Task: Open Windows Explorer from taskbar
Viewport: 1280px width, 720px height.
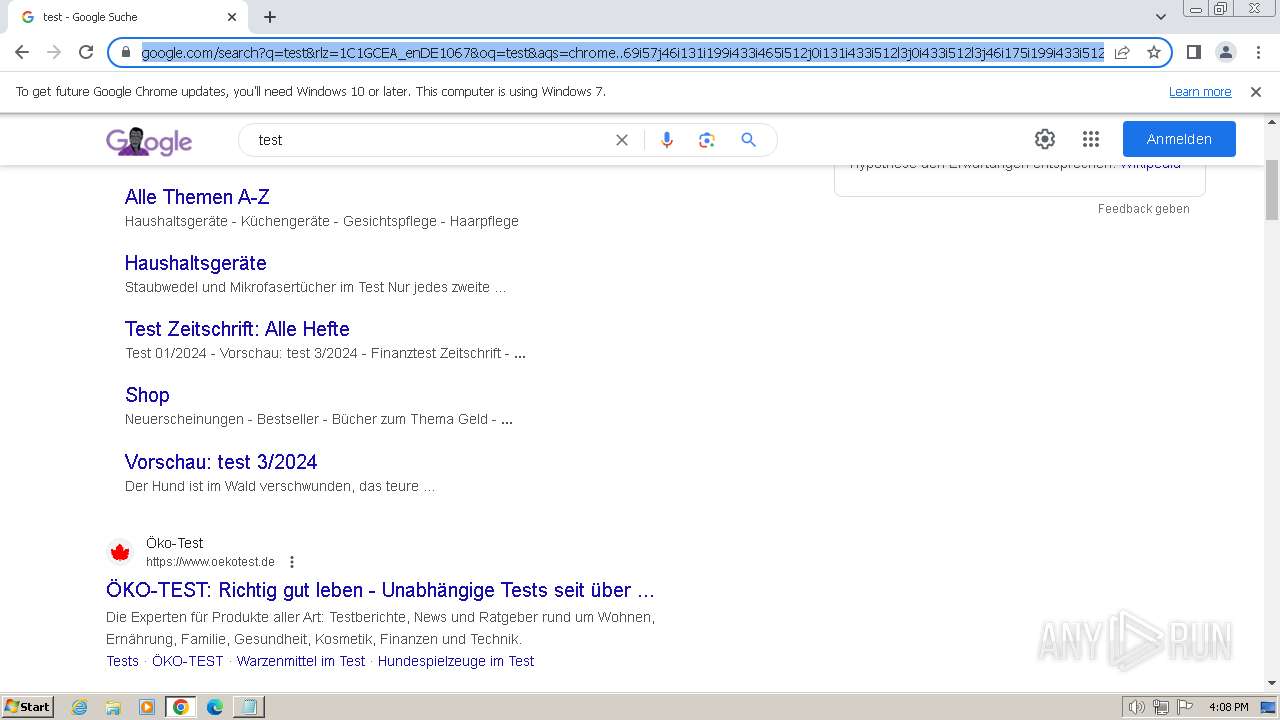Action: tap(113, 707)
